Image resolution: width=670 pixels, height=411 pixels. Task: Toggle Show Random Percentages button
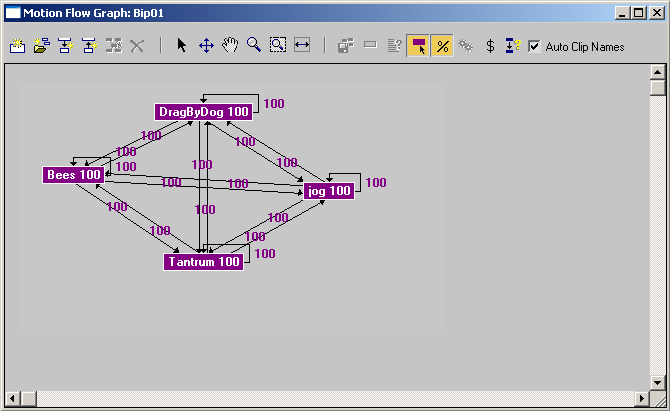pyautogui.click(x=442, y=46)
